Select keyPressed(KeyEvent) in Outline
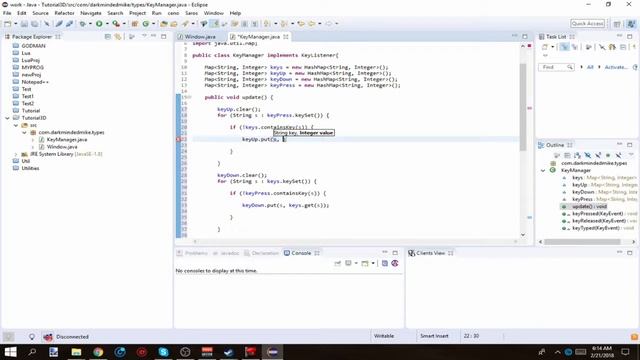Image resolution: width=640 pixels, height=360 pixels. 598,214
